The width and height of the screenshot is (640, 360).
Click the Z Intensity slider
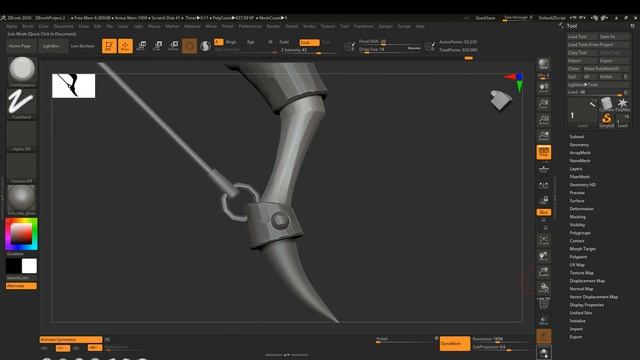309,50
